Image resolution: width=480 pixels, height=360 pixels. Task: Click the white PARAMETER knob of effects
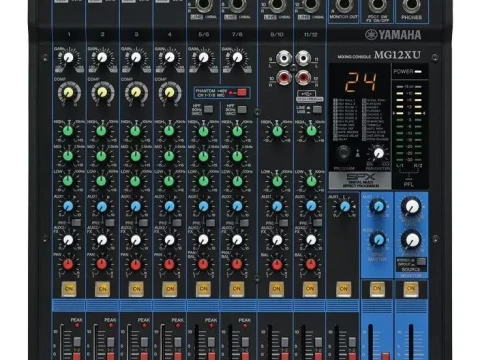379,153
